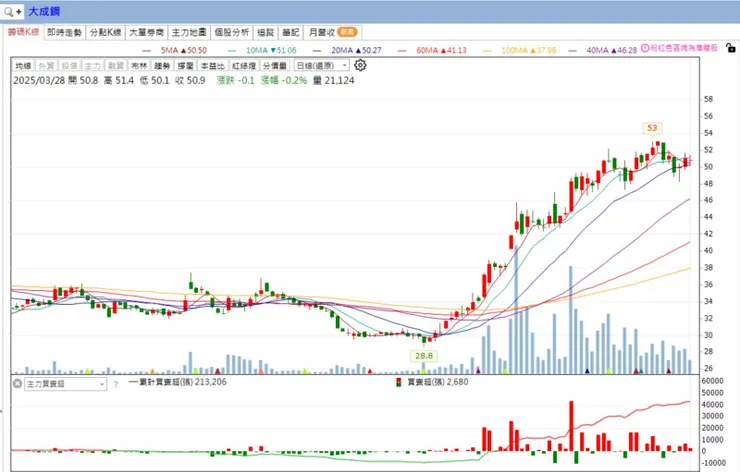Open the 分點K線 tab
Viewport: 740px width, 472px height.
106,33
